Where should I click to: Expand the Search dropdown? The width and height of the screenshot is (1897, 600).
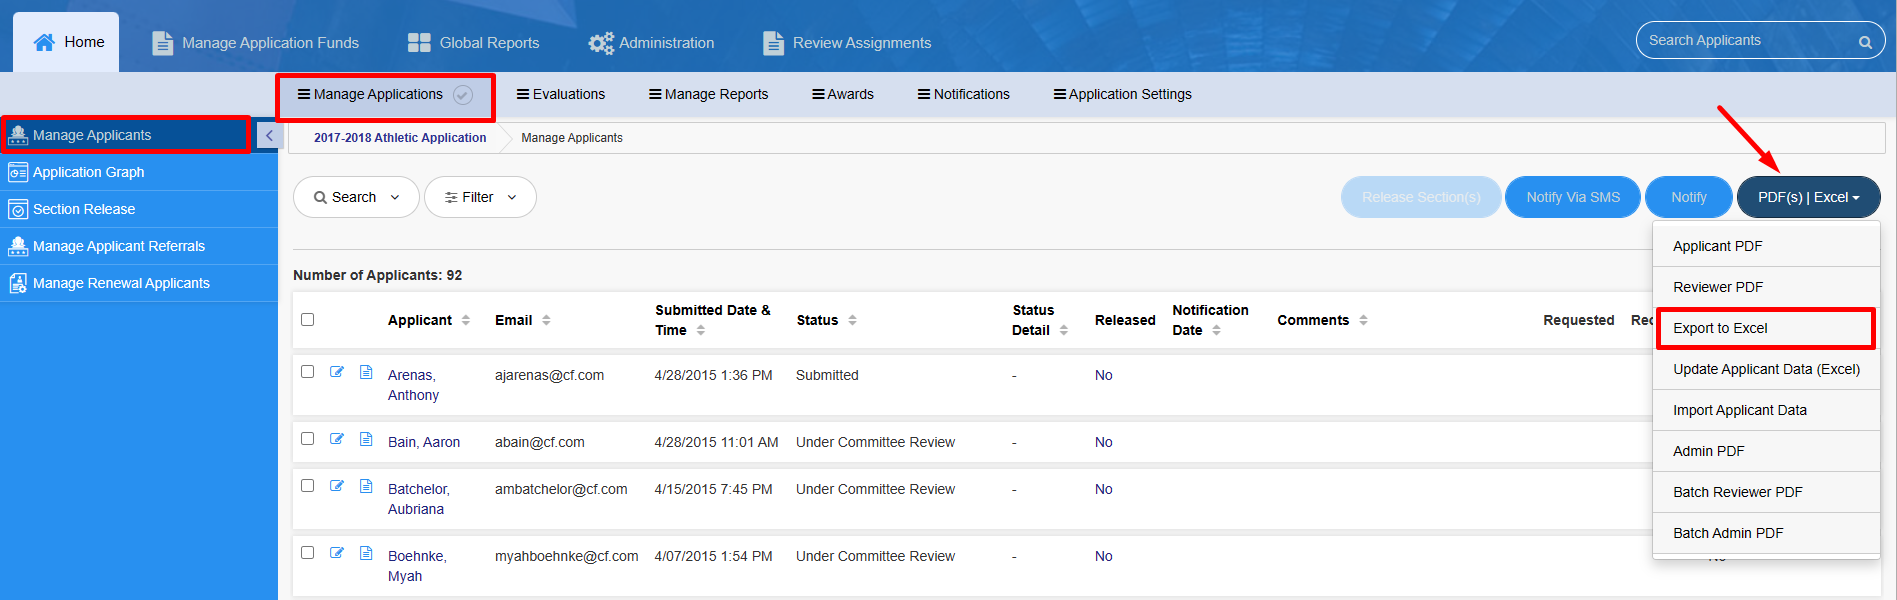tap(356, 197)
